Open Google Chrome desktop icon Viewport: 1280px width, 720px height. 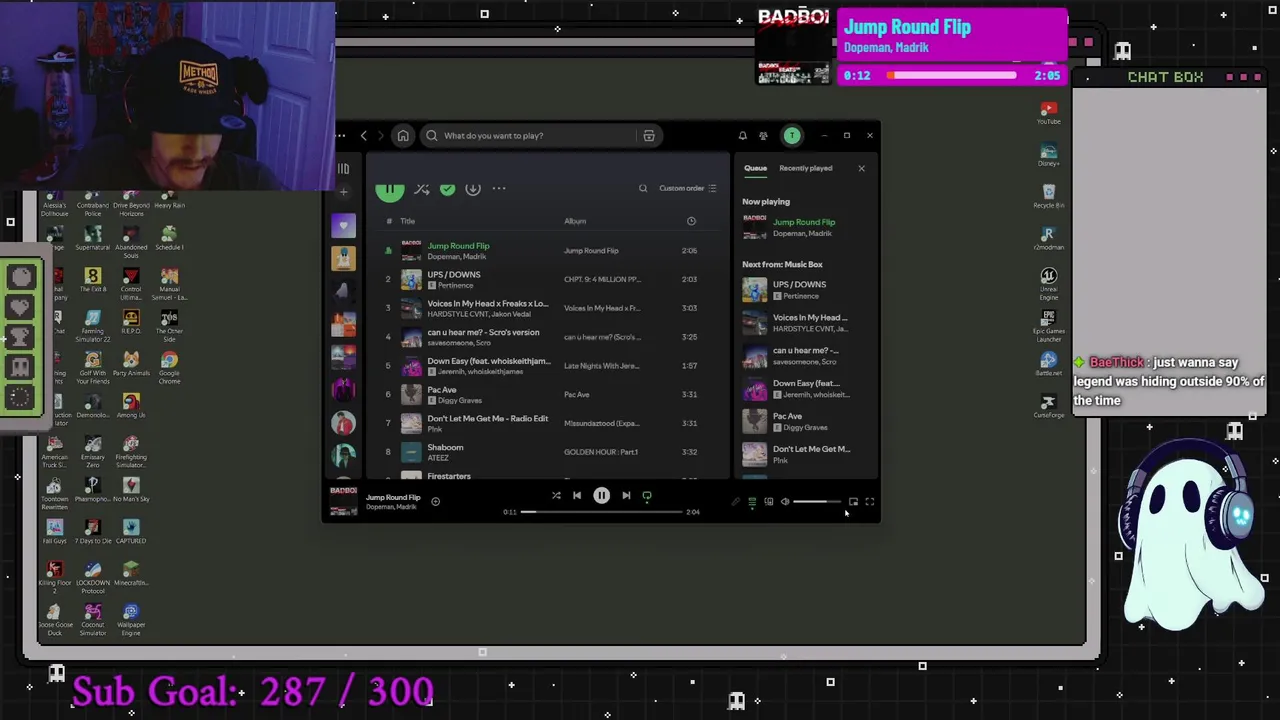[169, 368]
